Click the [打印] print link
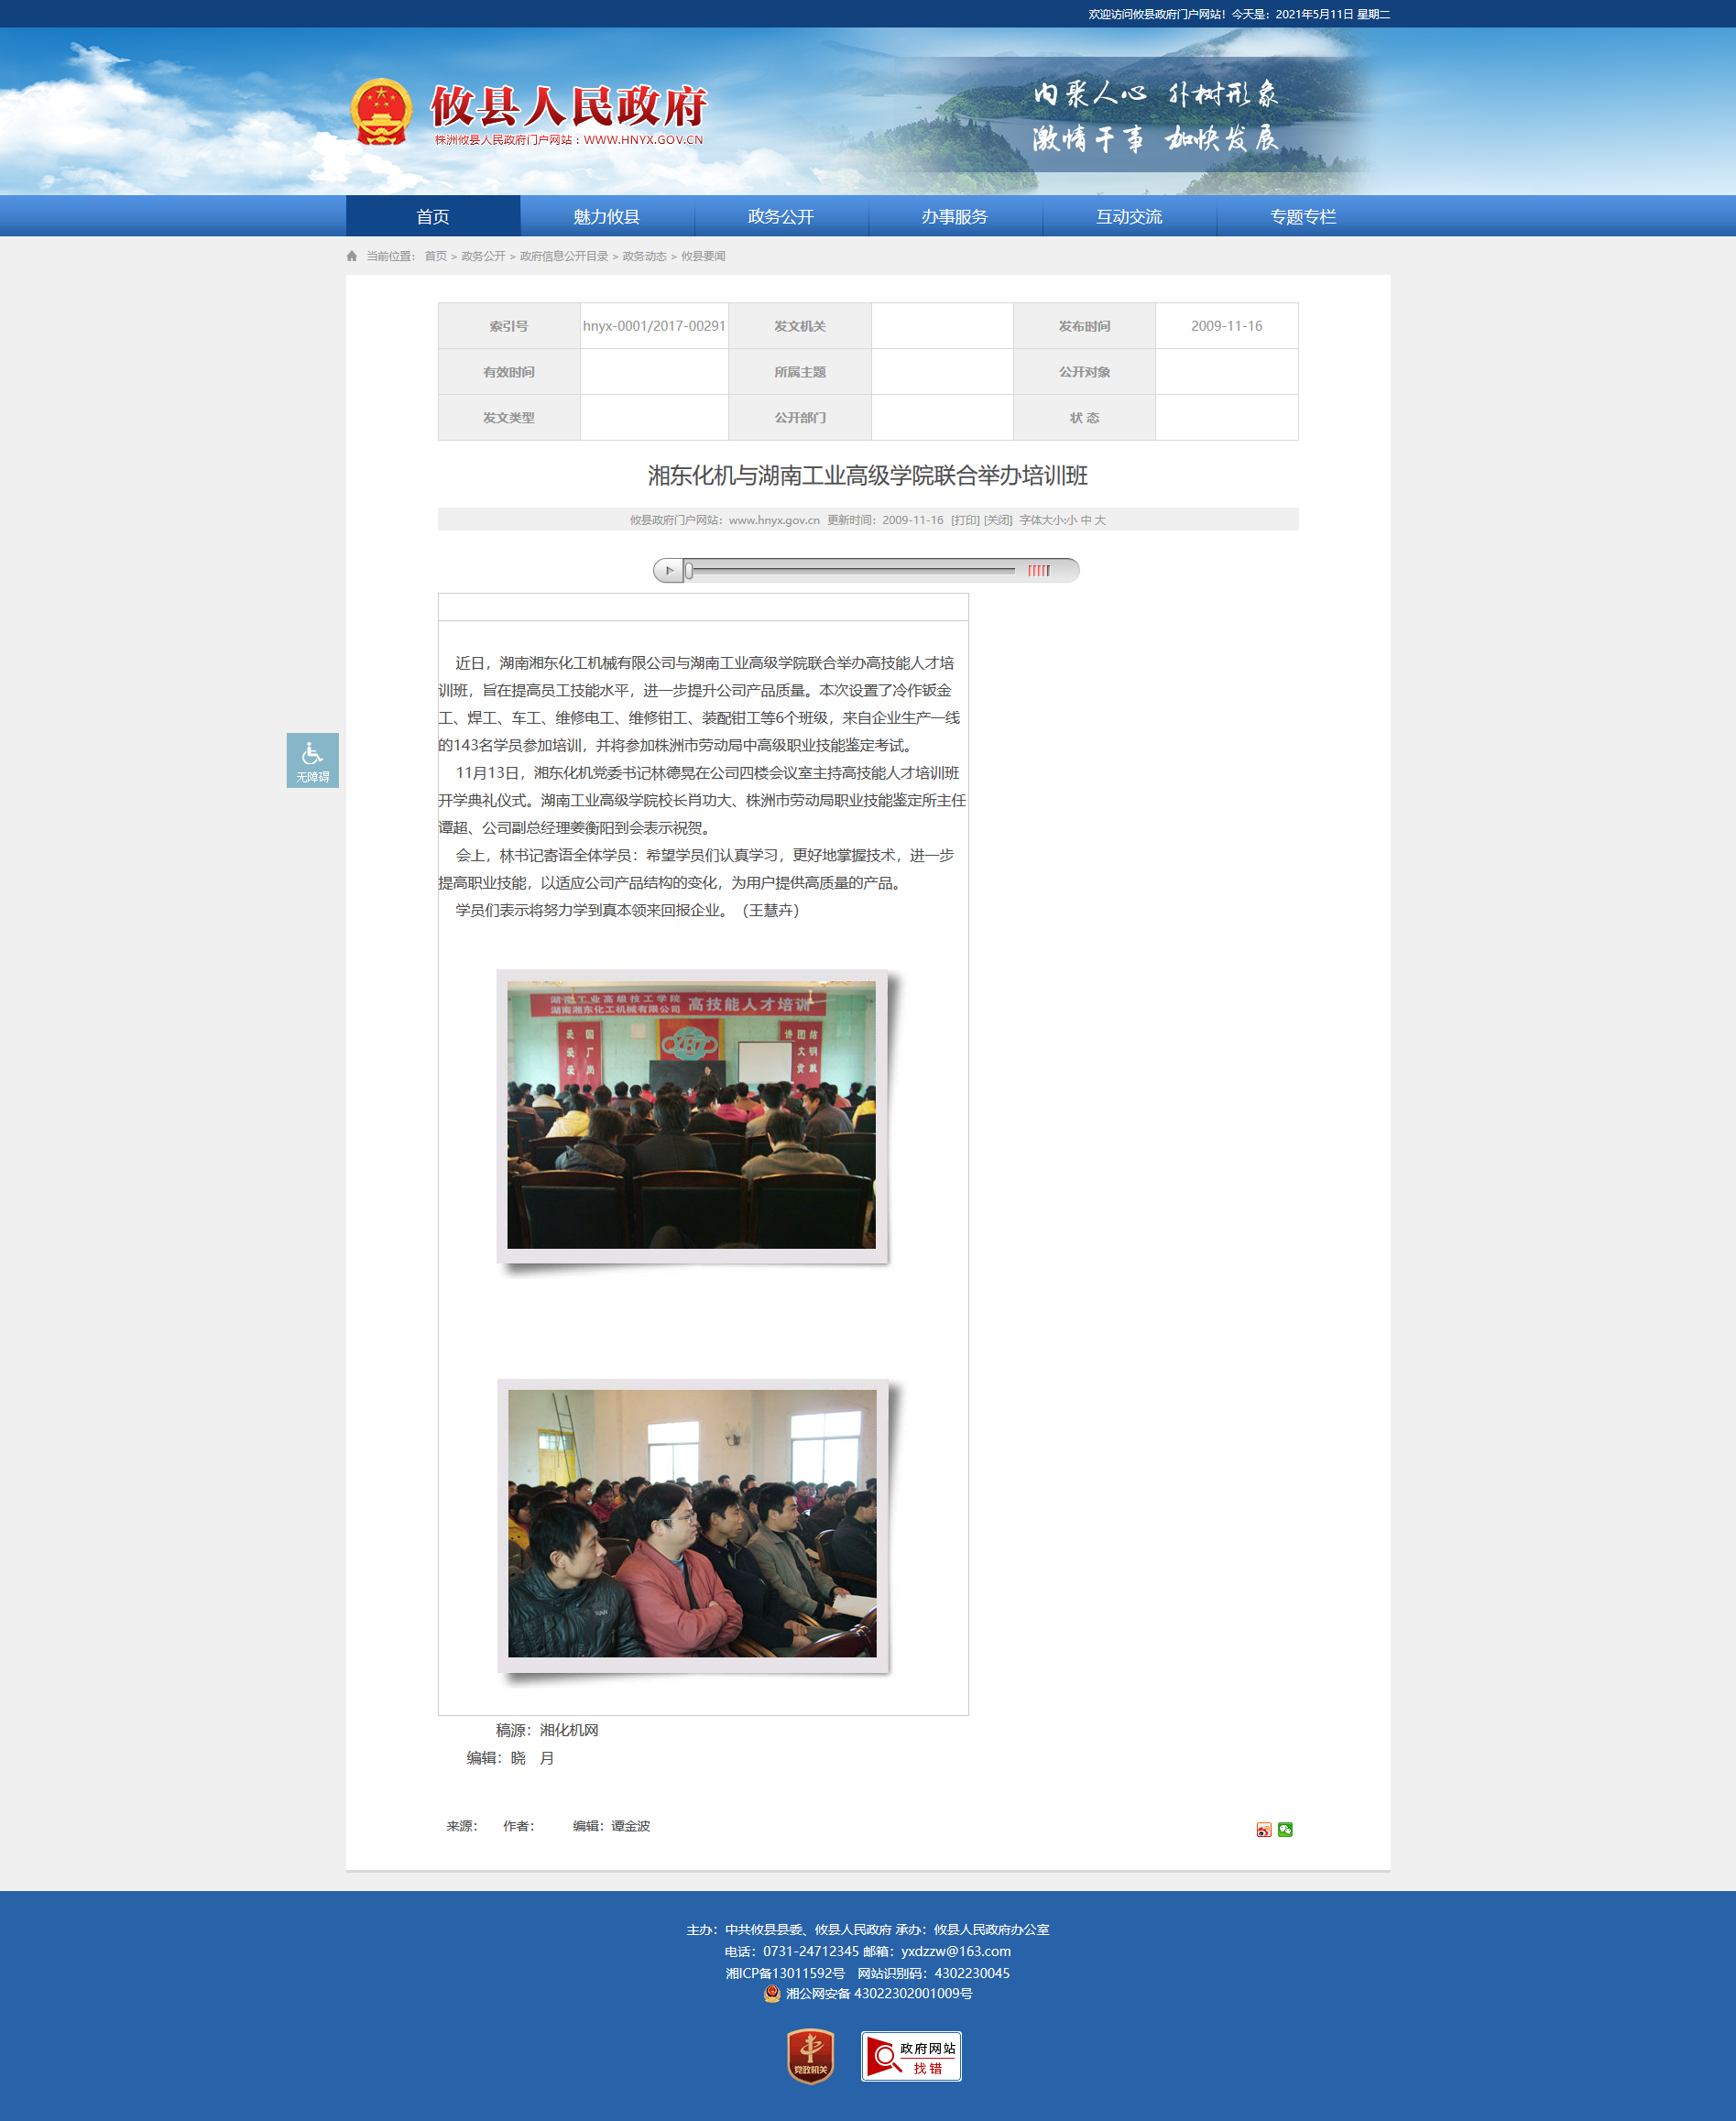This screenshot has height=2121, width=1736. coord(965,520)
